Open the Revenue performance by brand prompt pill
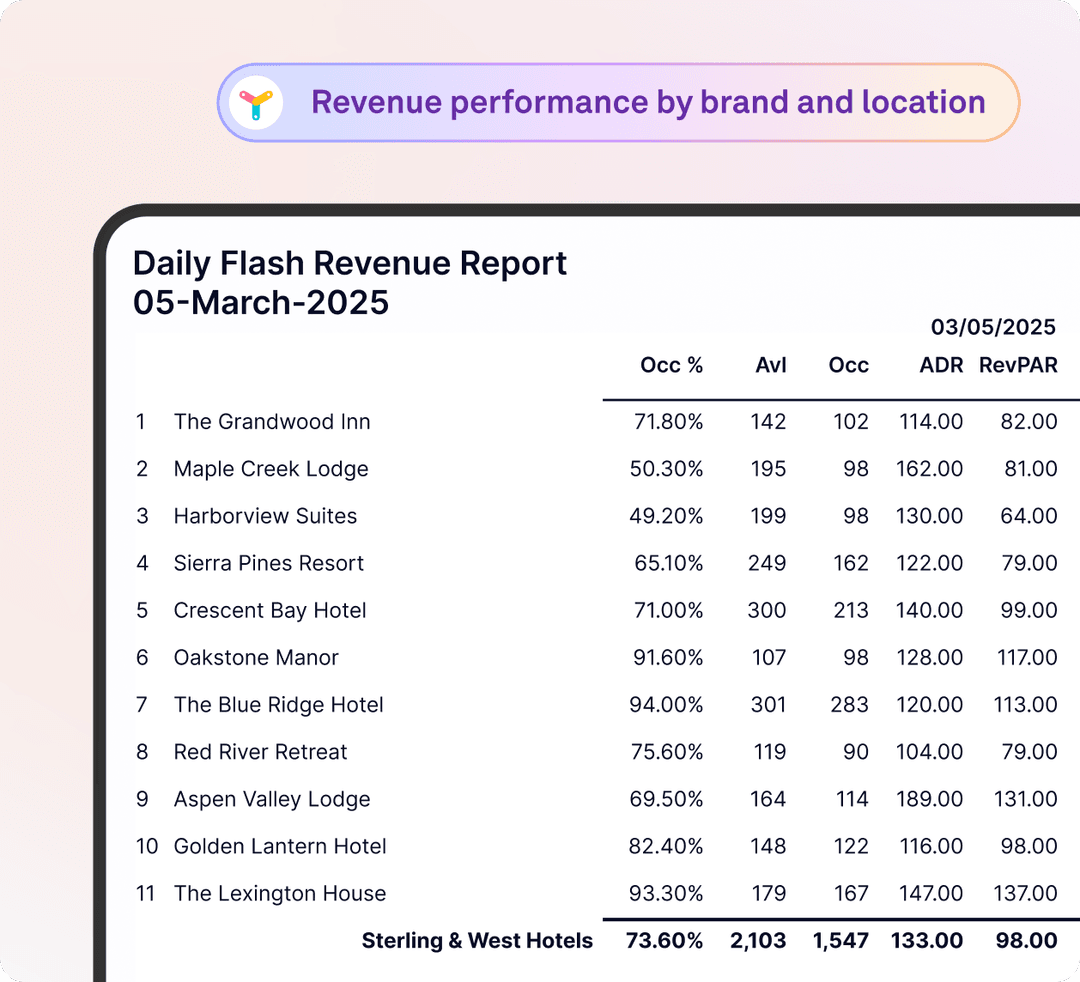This screenshot has height=982, width=1080. 618,103
